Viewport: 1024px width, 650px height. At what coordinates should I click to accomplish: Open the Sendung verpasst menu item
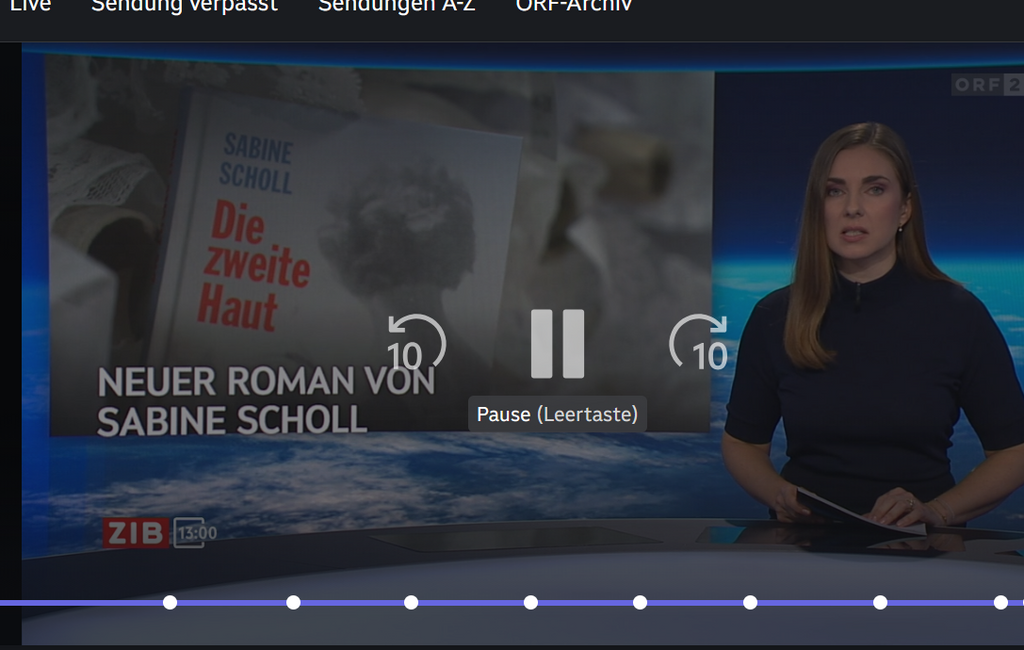pyautogui.click(x=183, y=6)
